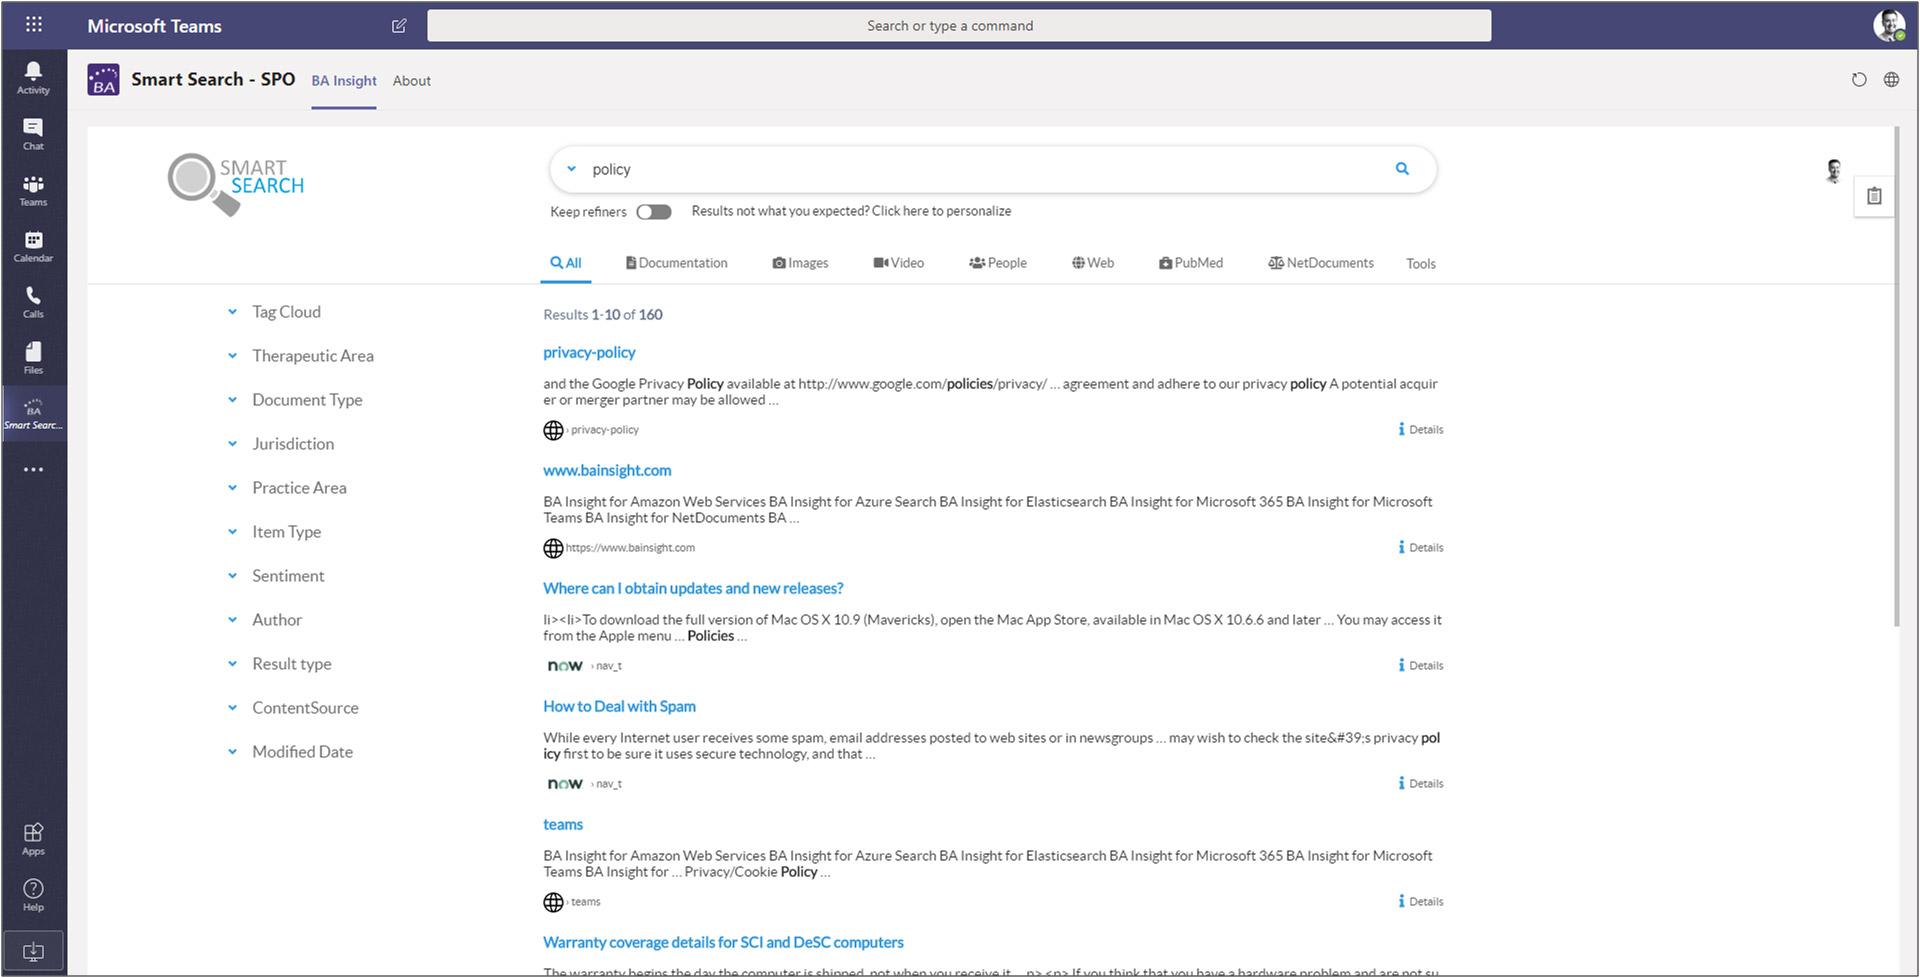The image size is (1920, 978).
Task: Click the profile avatar in title bar
Action: (x=1889, y=25)
